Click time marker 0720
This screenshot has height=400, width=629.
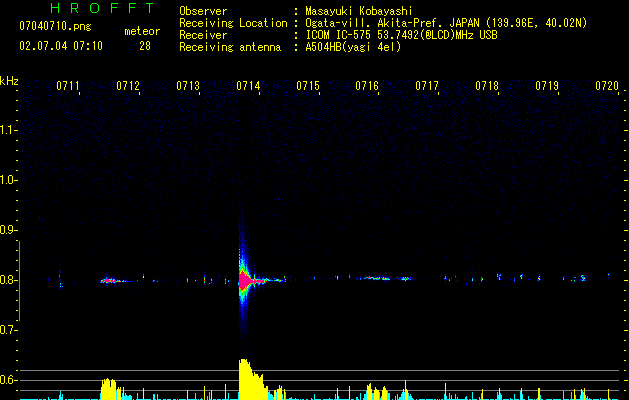(607, 86)
